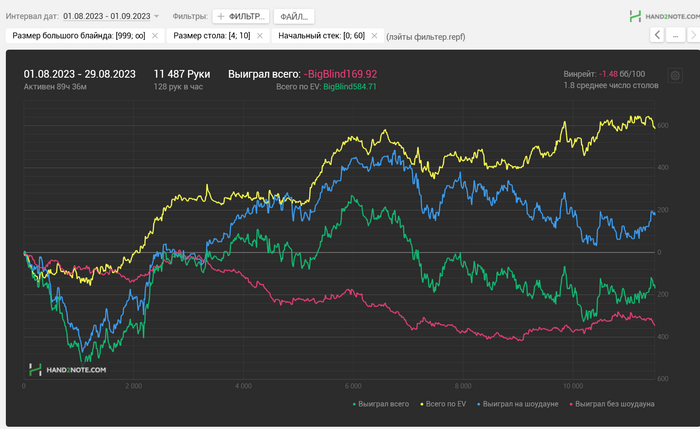700x429 pixels.
Task: Click the 2 000 x-axis label
Action: tap(133, 386)
